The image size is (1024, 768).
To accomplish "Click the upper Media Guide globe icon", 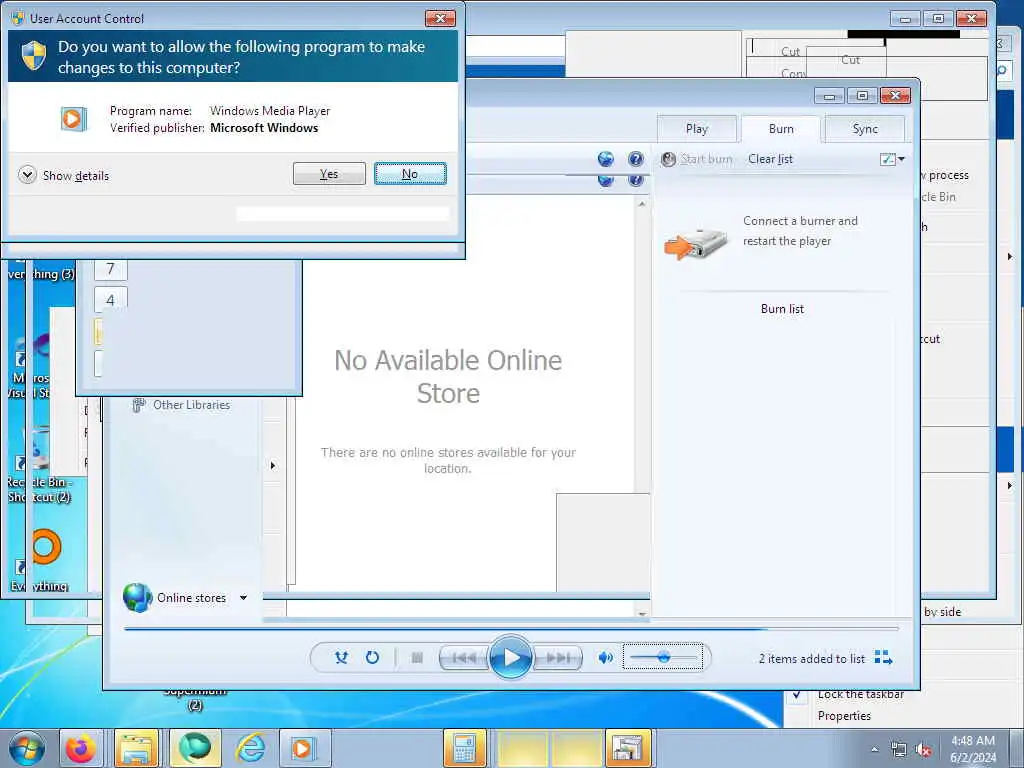I will pyautogui.click(x=605, y=159).
